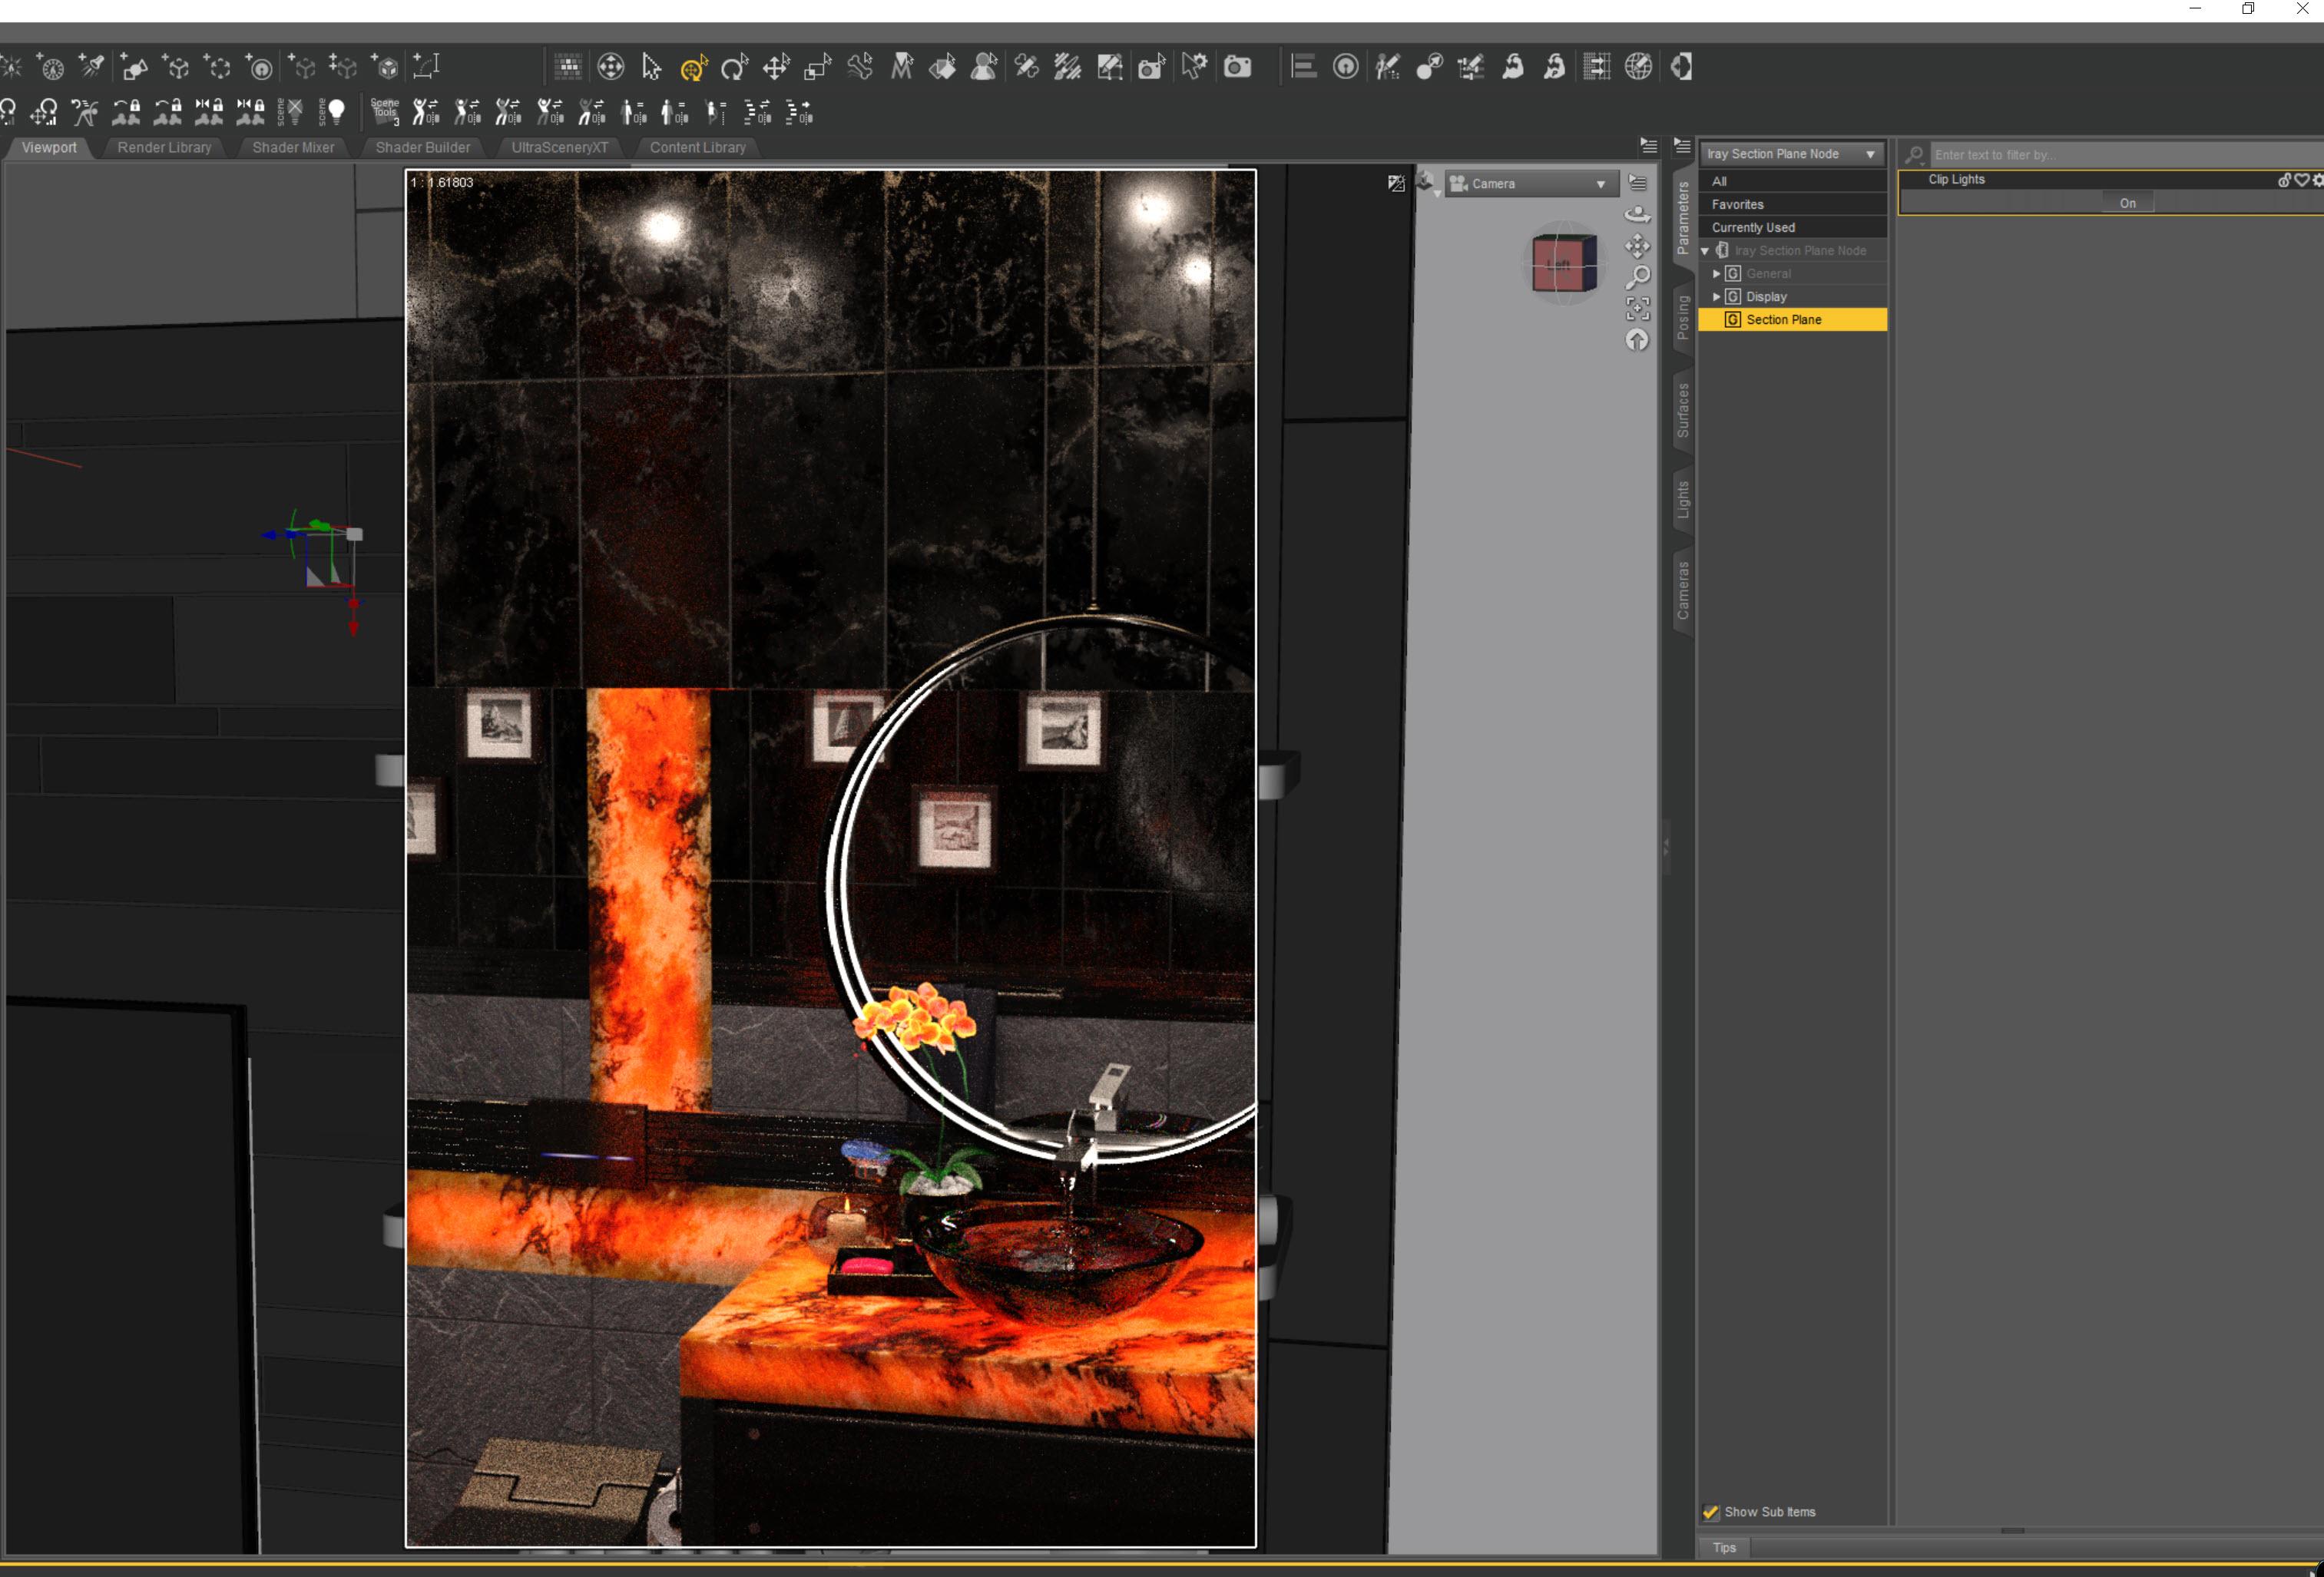Screen dimensions: 2324x1577
Task: Select the Universal manipulation tool
Action: click(693, 68)
